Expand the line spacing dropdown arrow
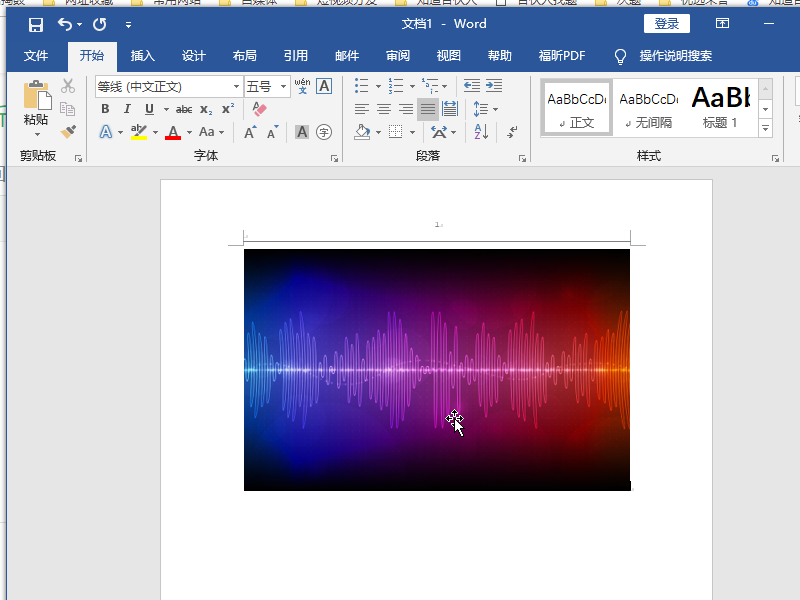Screen dimensions: 800x600 495,109
